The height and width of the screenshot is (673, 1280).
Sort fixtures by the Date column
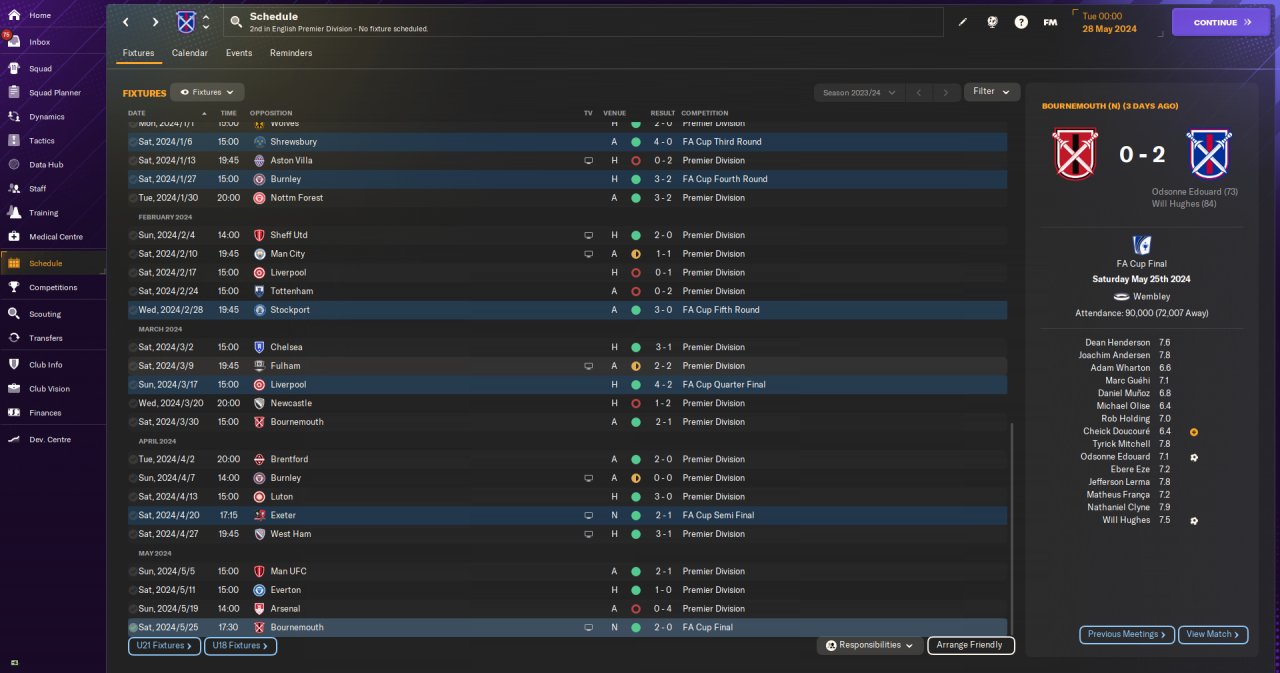(x=137, y=113)
